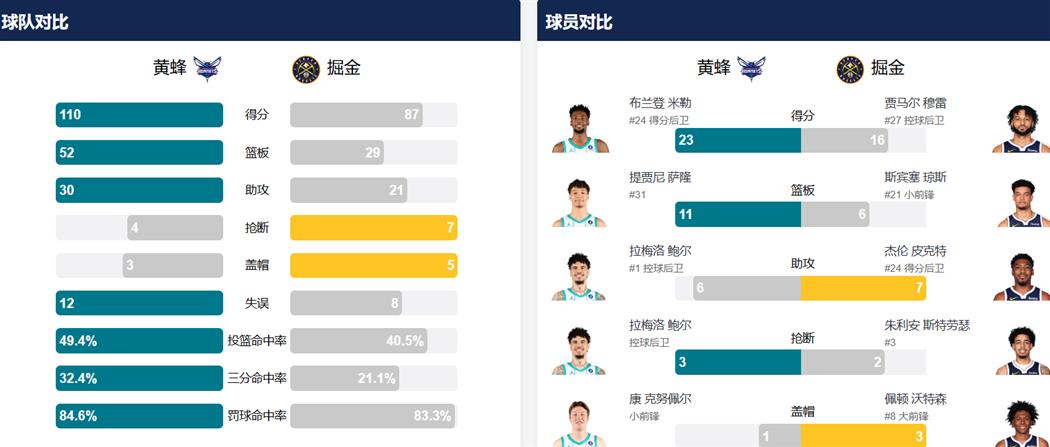Open 布兰登 米勒 name link
Screen dimensions: 1050x447
(x=660, y=103)
